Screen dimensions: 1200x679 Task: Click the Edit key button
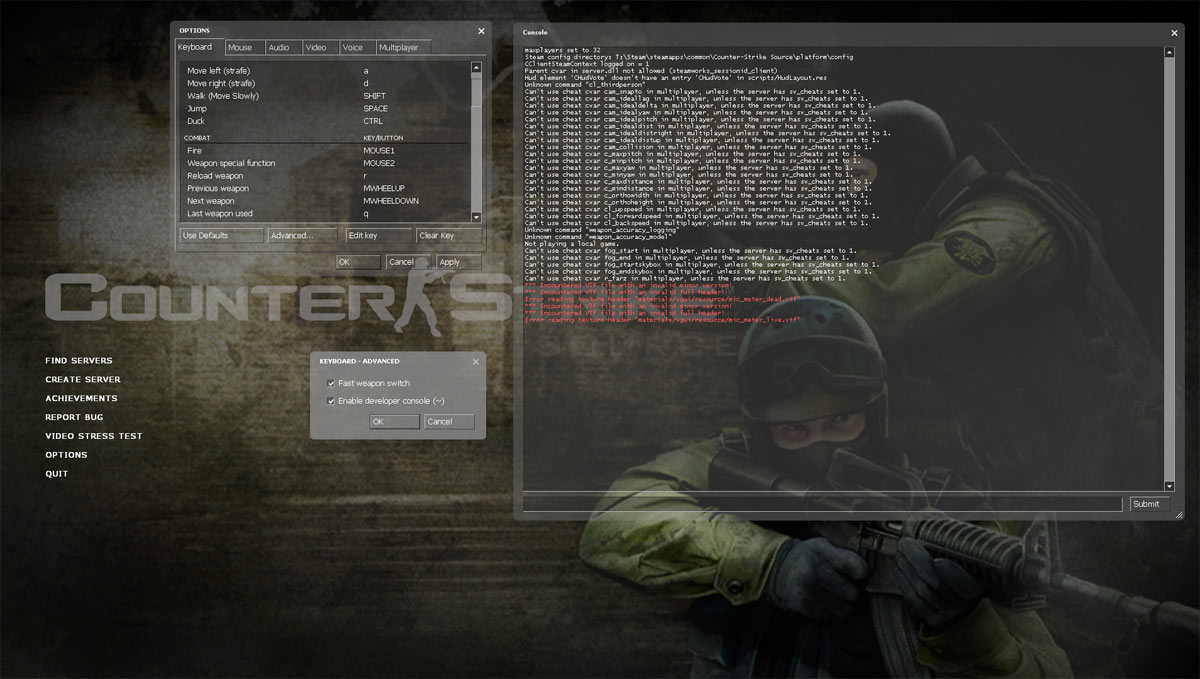pos(379,236)
